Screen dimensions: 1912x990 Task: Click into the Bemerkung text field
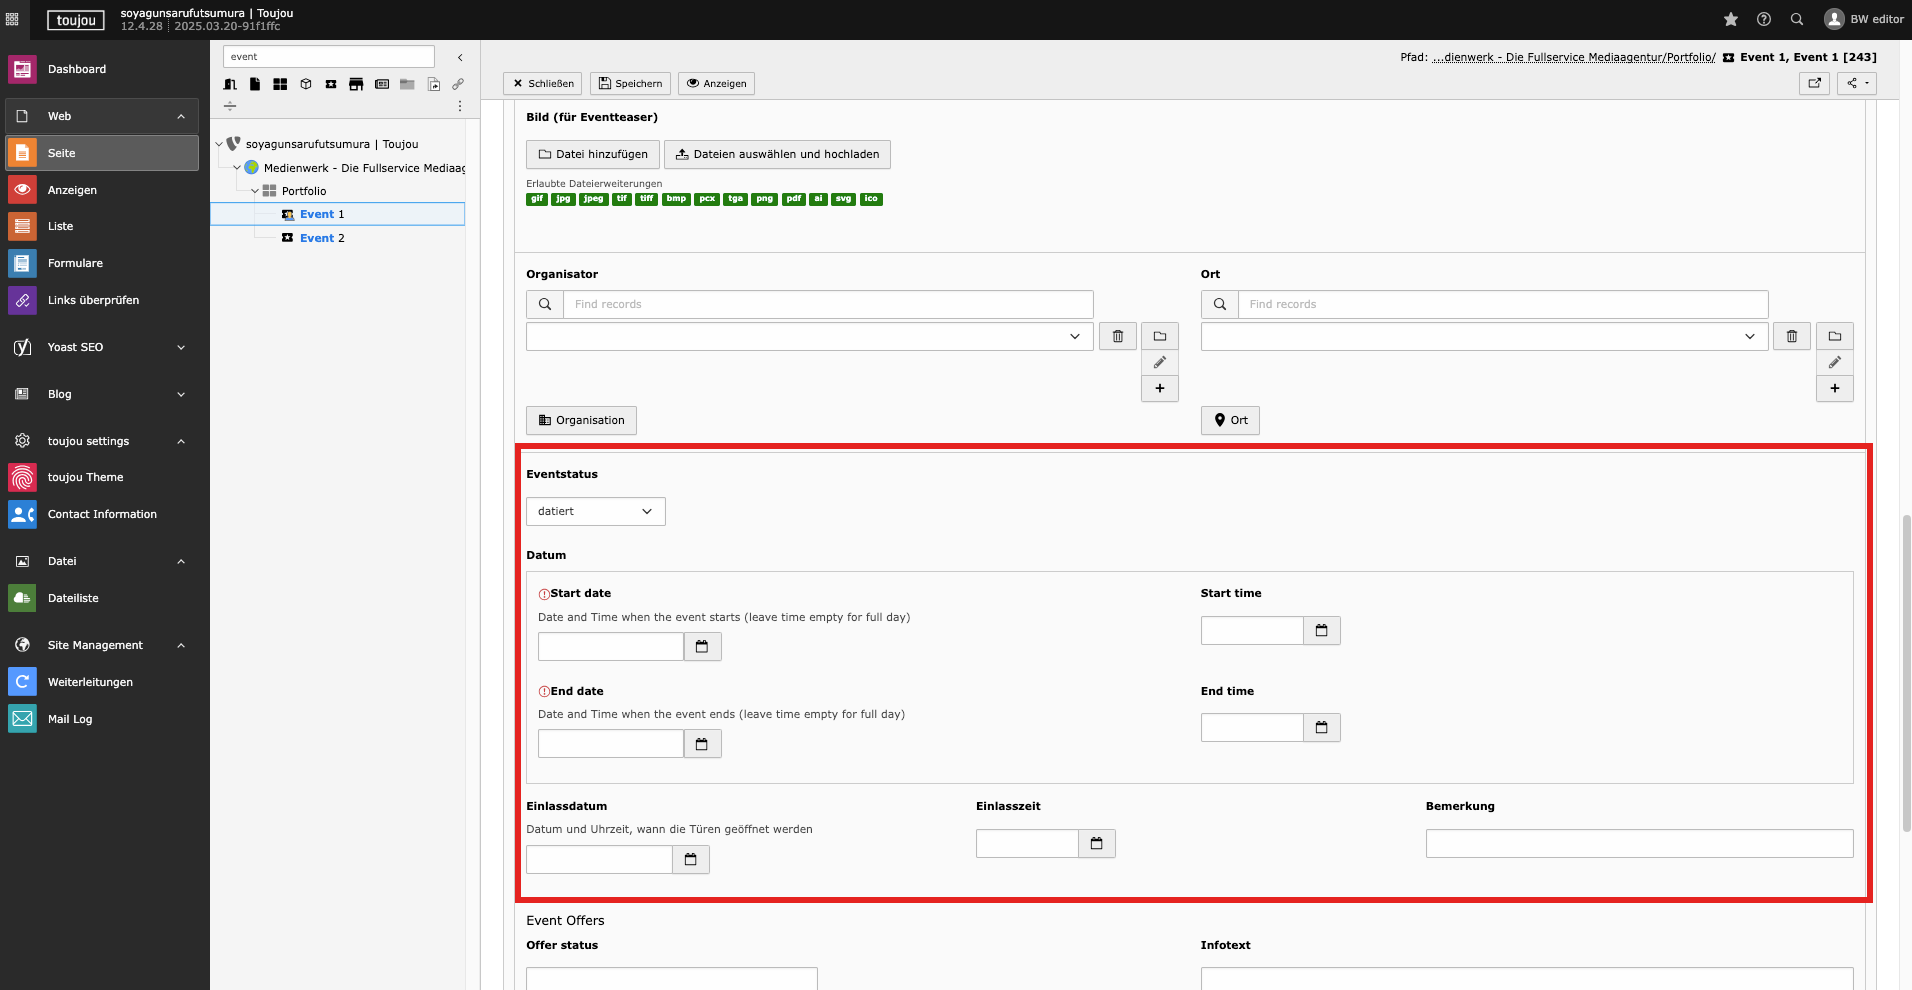tap(1638, 844)
